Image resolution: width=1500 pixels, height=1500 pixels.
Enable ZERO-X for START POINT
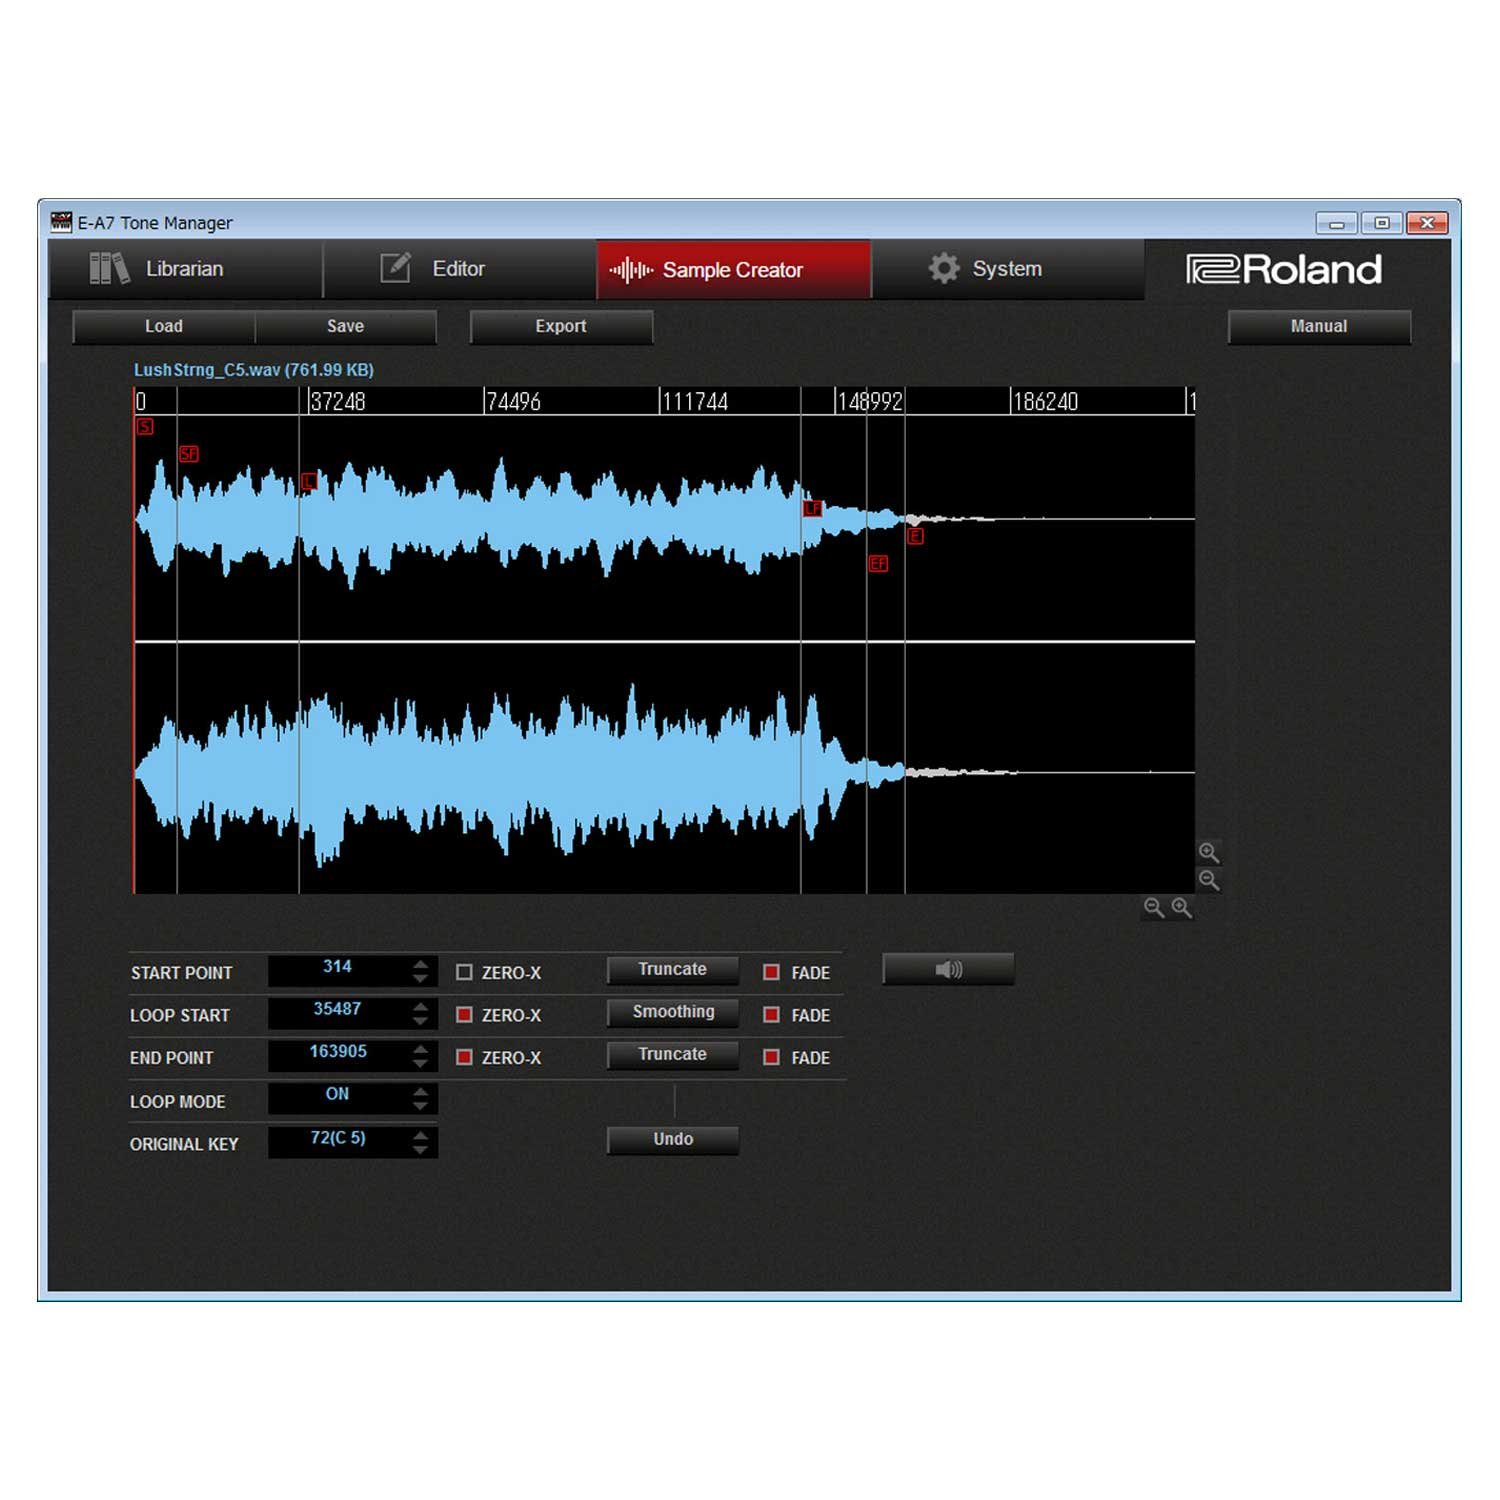click(464, 972)
